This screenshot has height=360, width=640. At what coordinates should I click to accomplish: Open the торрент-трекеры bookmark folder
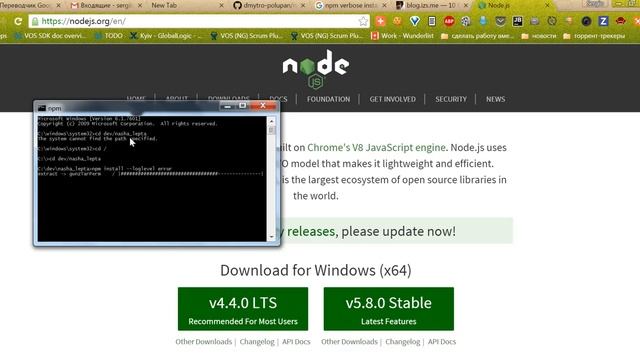tap(594, 36)
